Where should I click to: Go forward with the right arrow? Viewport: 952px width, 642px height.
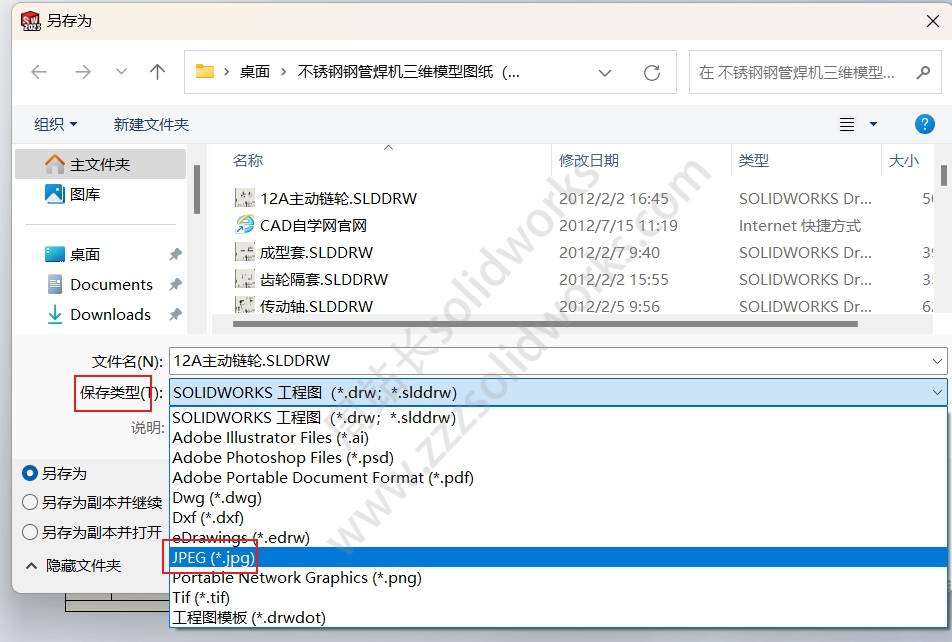pos(83,72)
